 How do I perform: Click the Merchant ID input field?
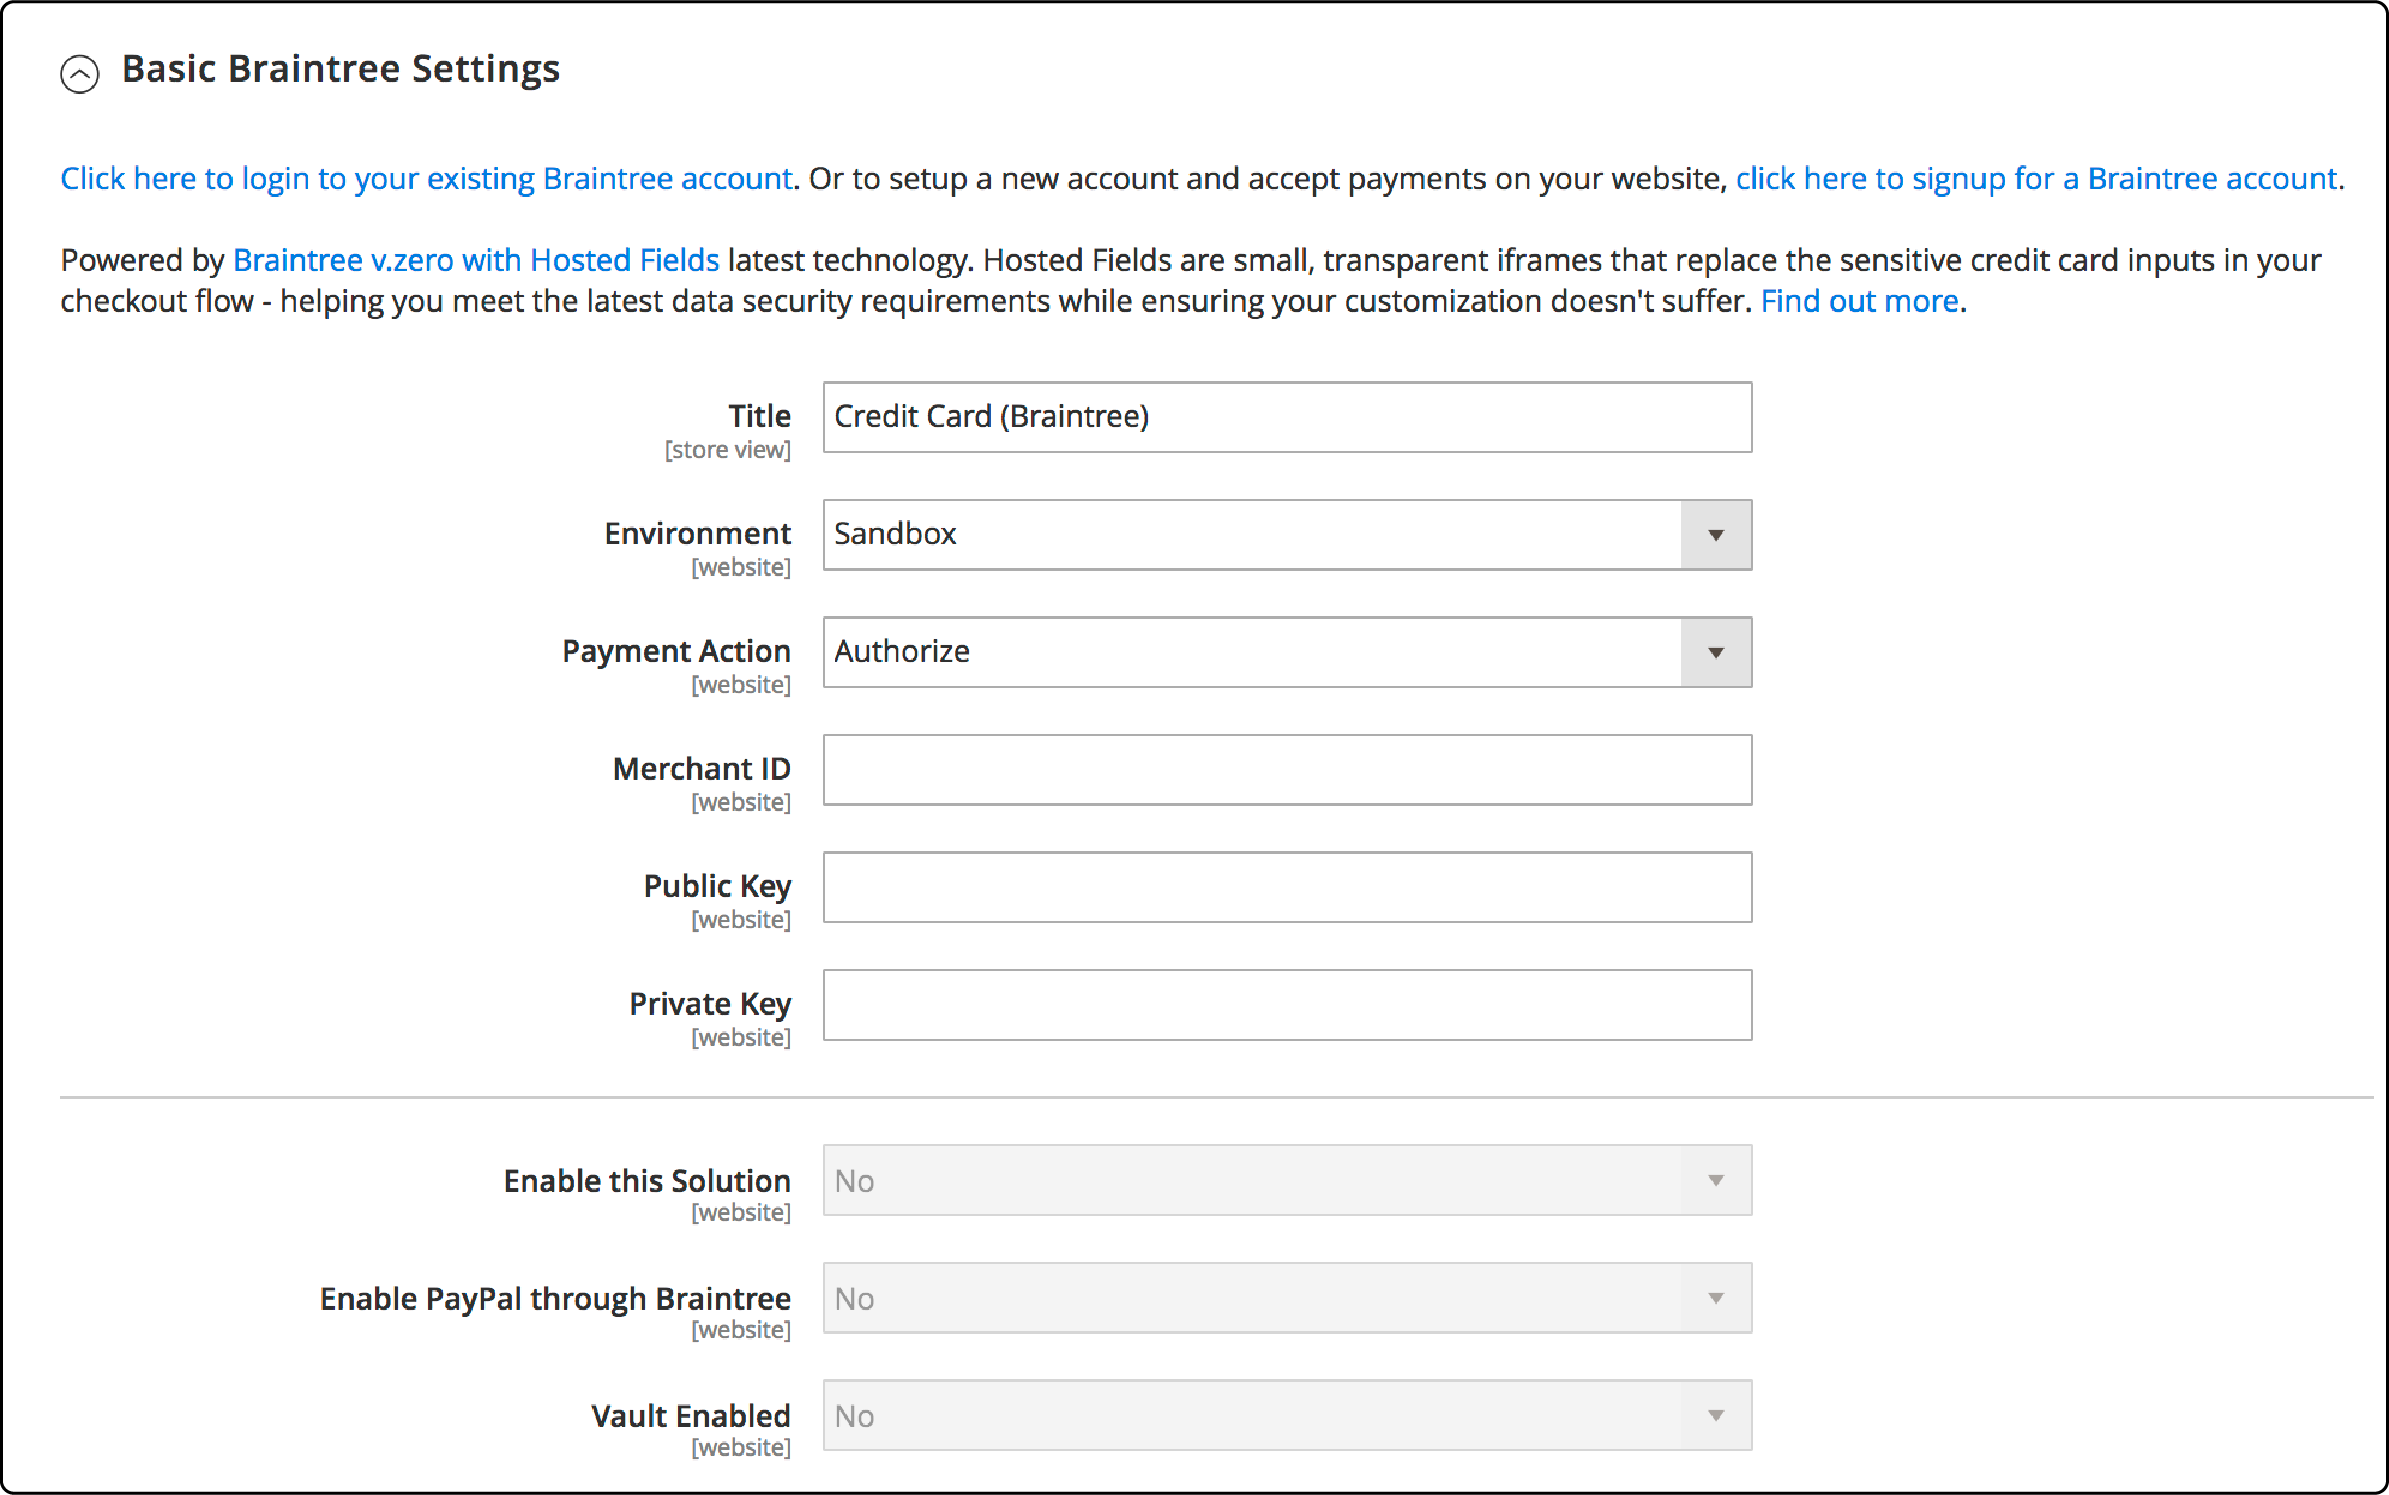click(1283, 770)
